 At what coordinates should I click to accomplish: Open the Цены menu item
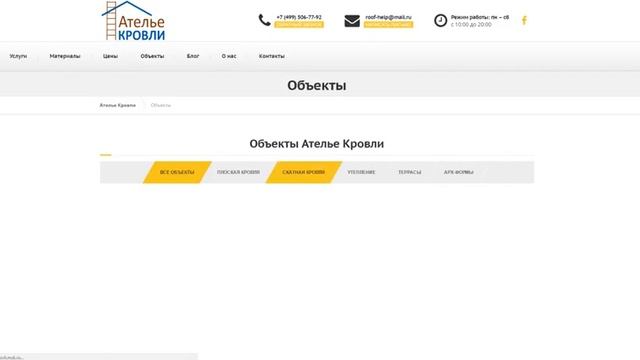click(x=110, y=56)
